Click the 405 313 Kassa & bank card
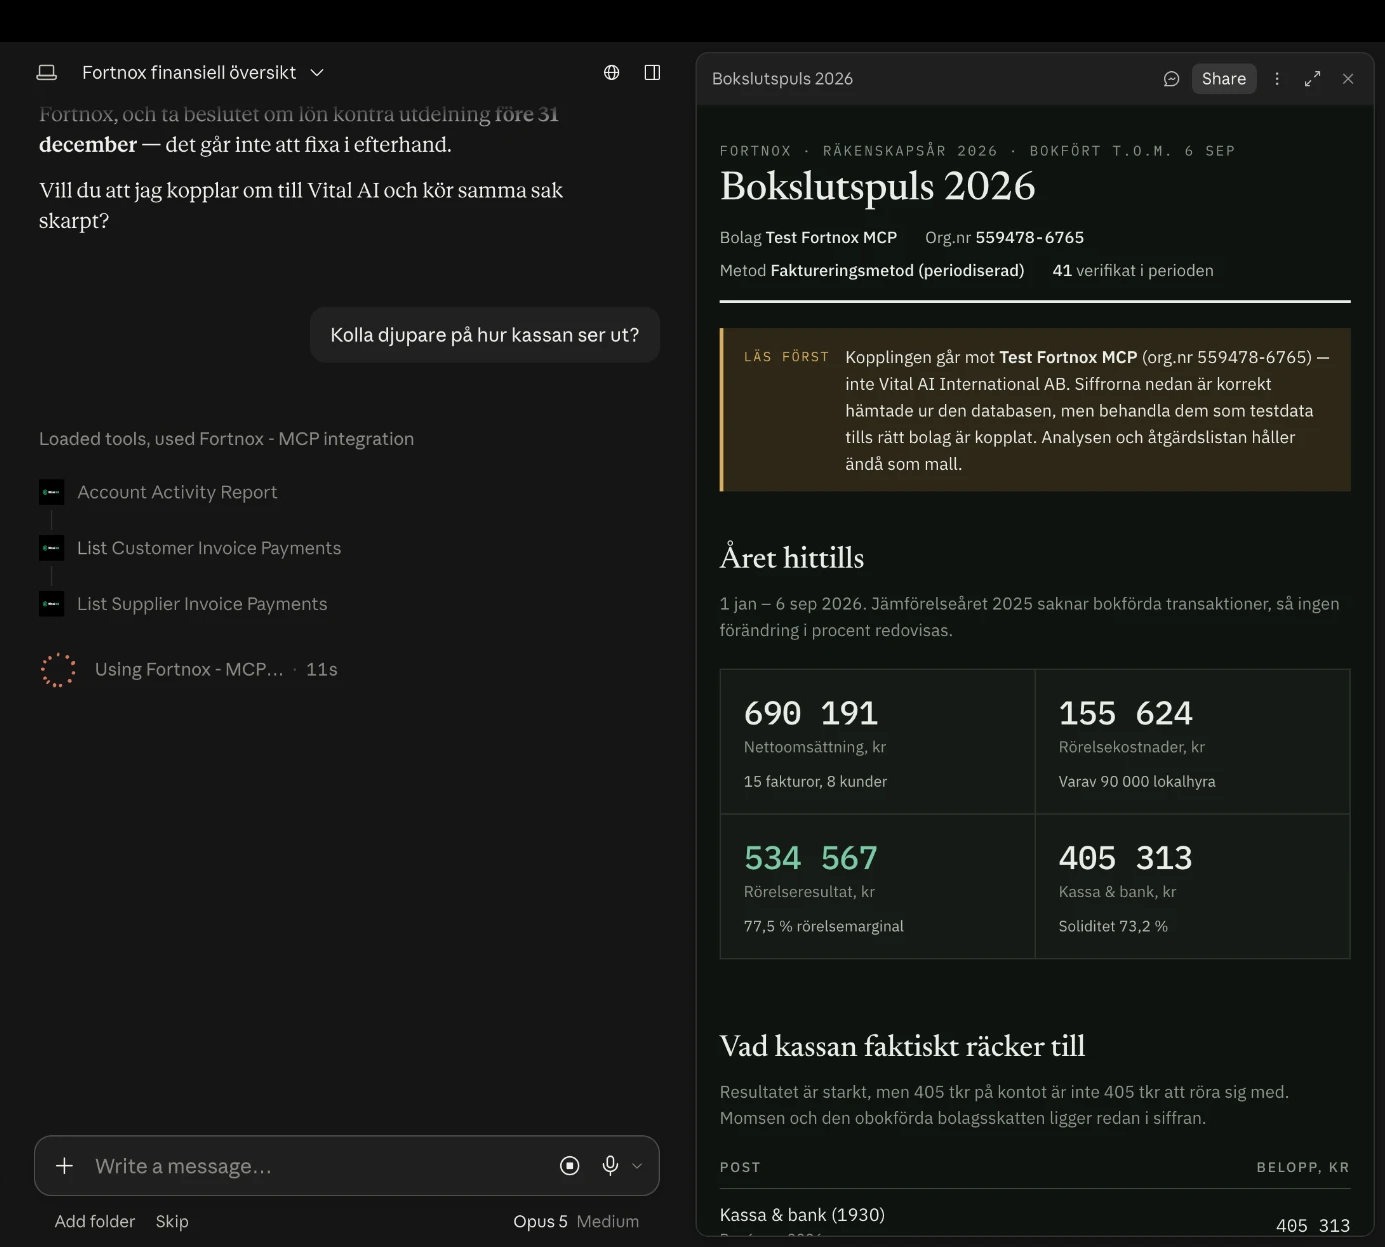Viewport: 1385px width, 1247px height. coord(1192,886)
